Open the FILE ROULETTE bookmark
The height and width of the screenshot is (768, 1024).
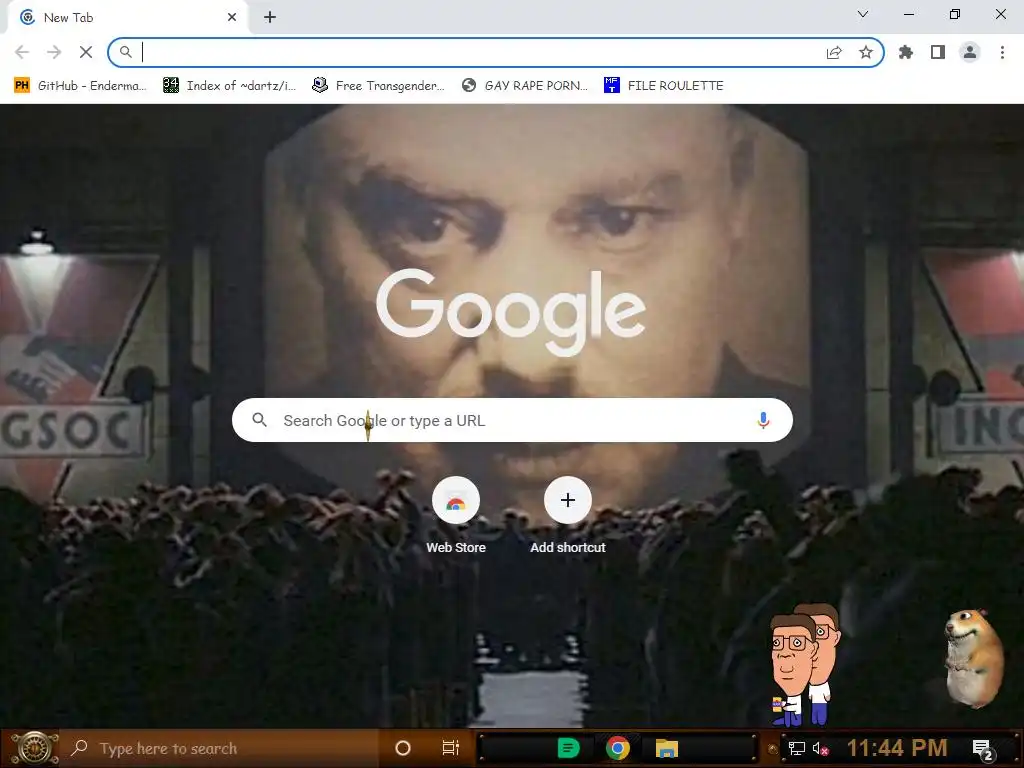click(x=664, y=86)
